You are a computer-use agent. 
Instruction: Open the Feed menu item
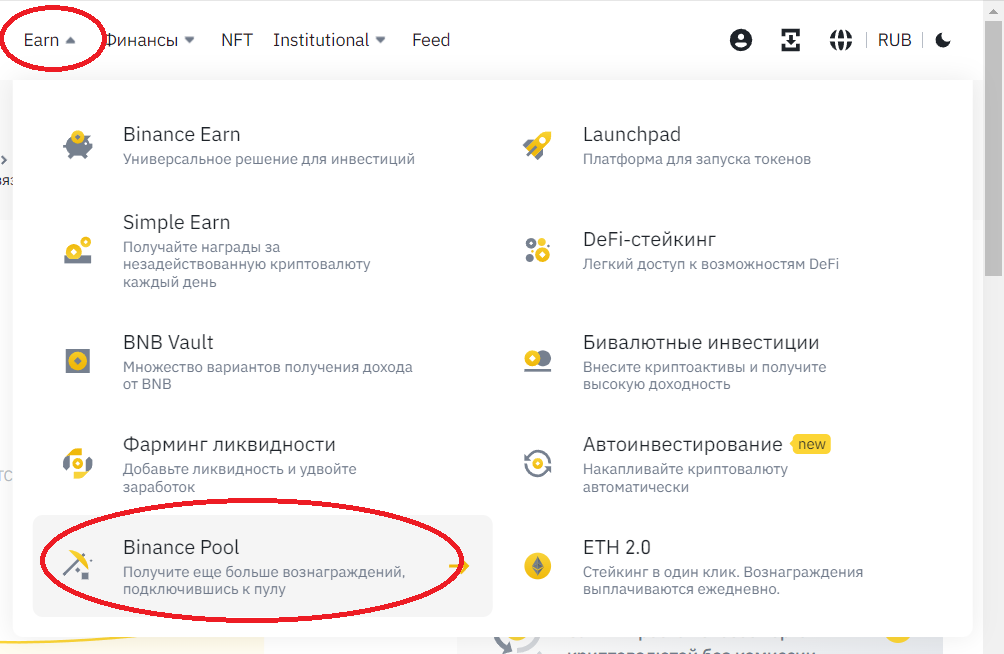(x=431, y=40)
